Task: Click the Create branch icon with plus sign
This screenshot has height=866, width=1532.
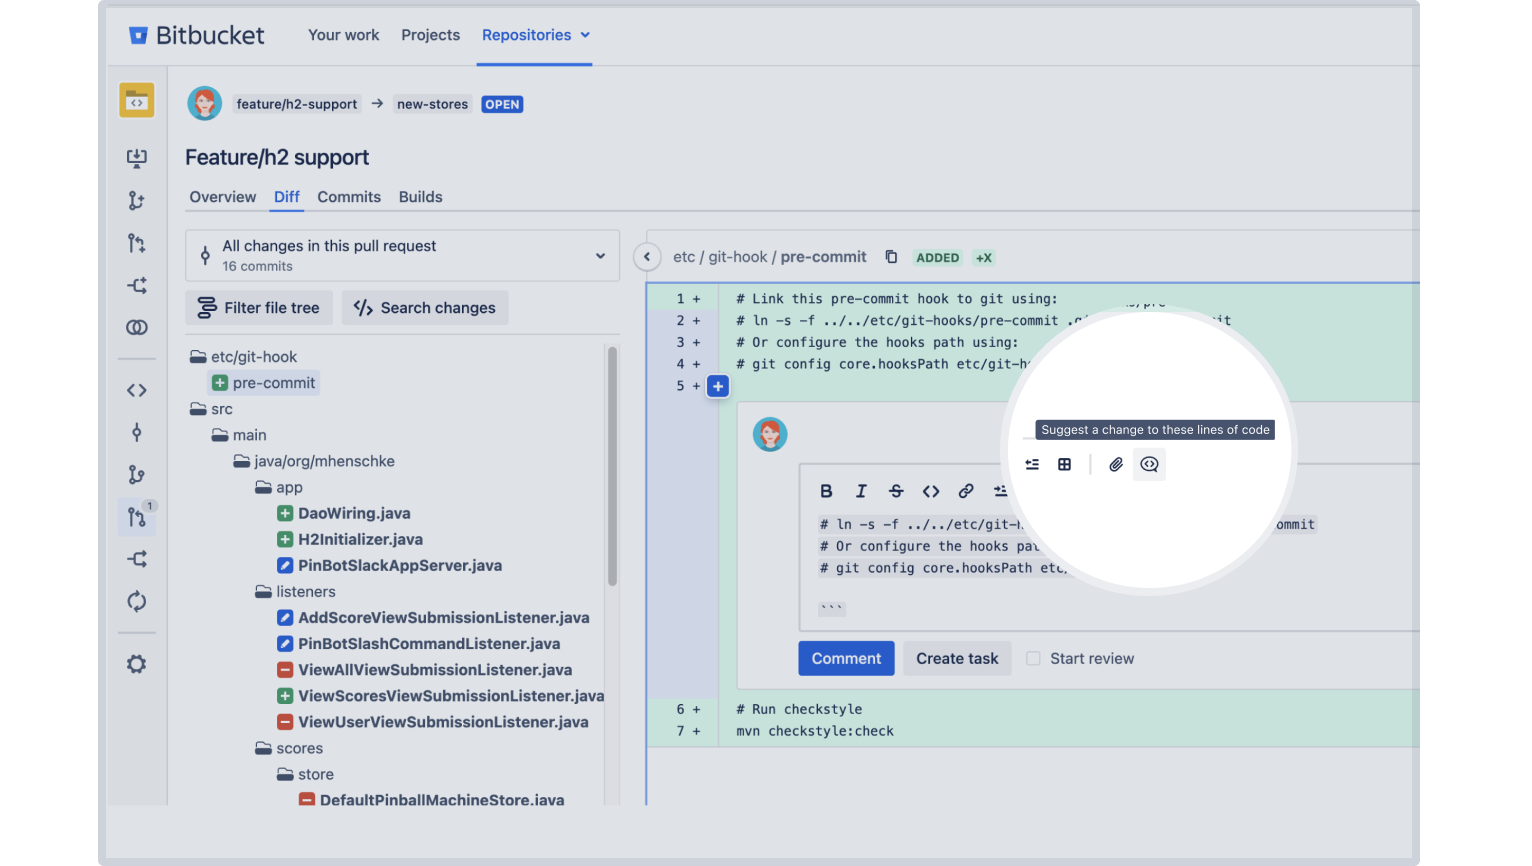Action: (137, 201)
